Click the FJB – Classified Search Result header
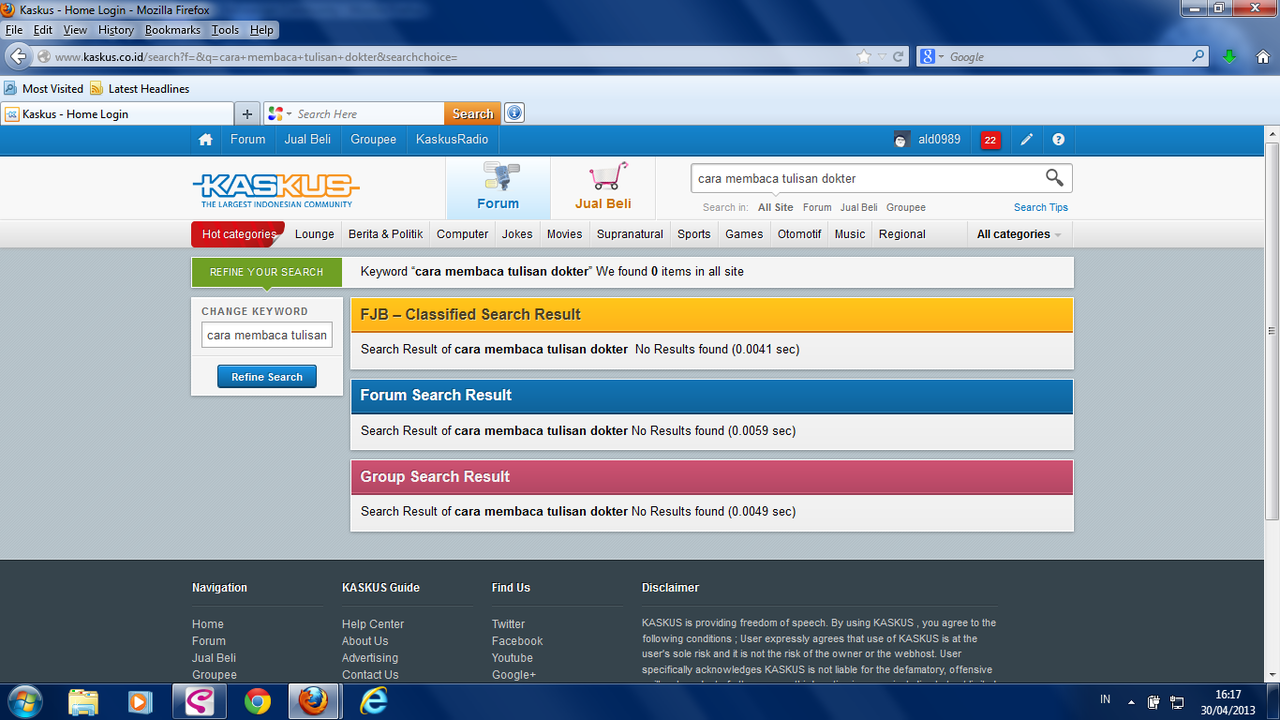The width and height of the screenshot is (1280, 720). point(711,314)
